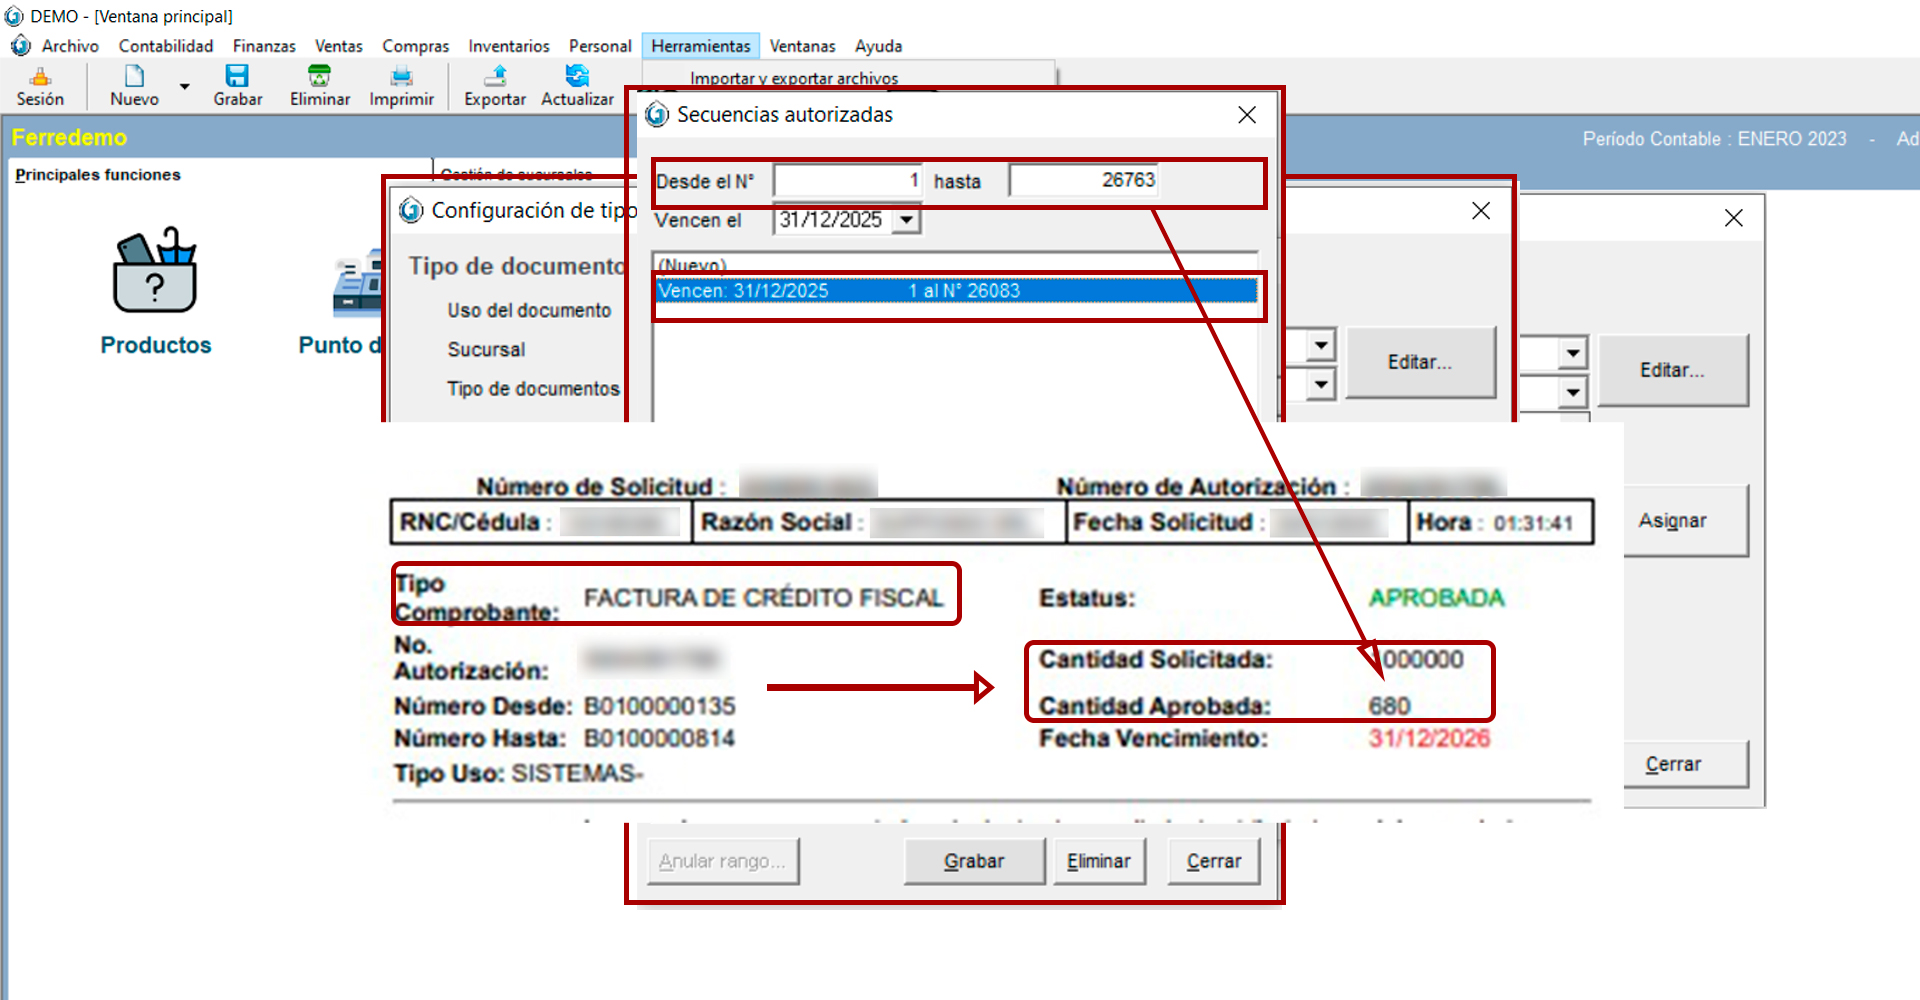Image resolution: width=1920 pixels, height=1000 pixels.
Task: Expand the dropdown beside the Editar button
Action: point(1321,345)
